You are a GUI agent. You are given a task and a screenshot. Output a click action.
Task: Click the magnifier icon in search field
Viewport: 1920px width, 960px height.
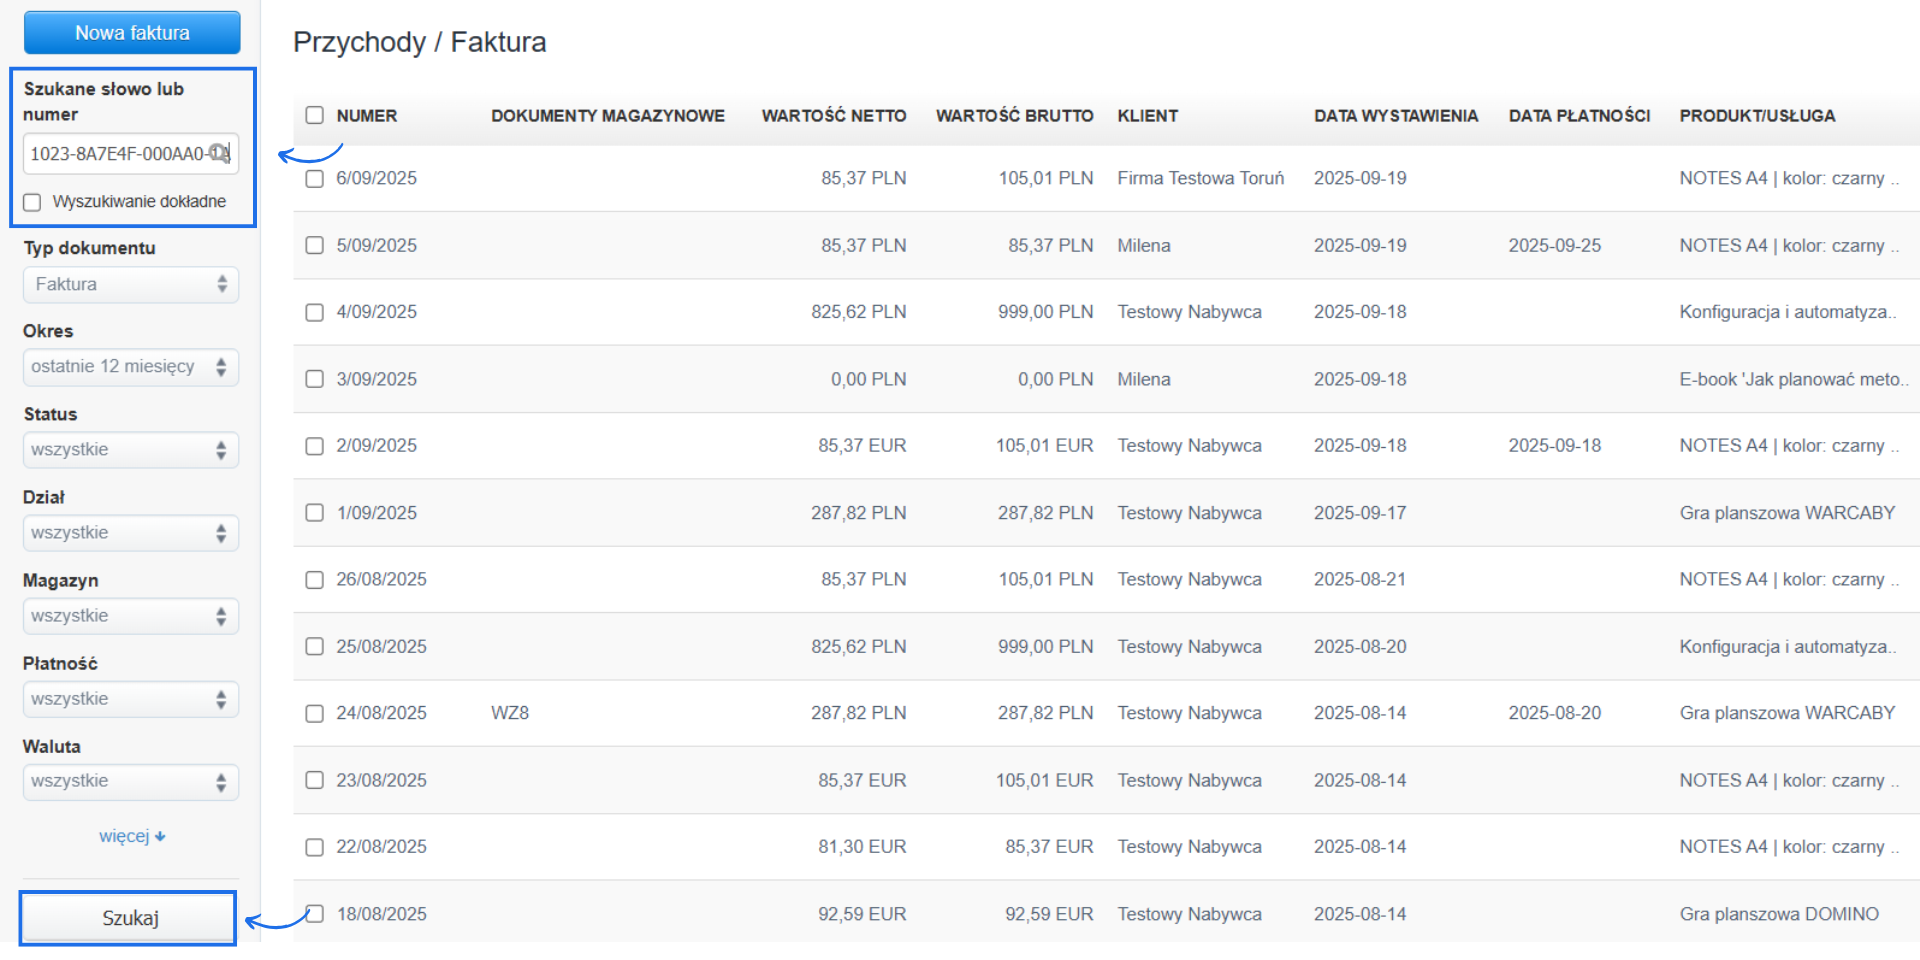[x=219, y=153]
